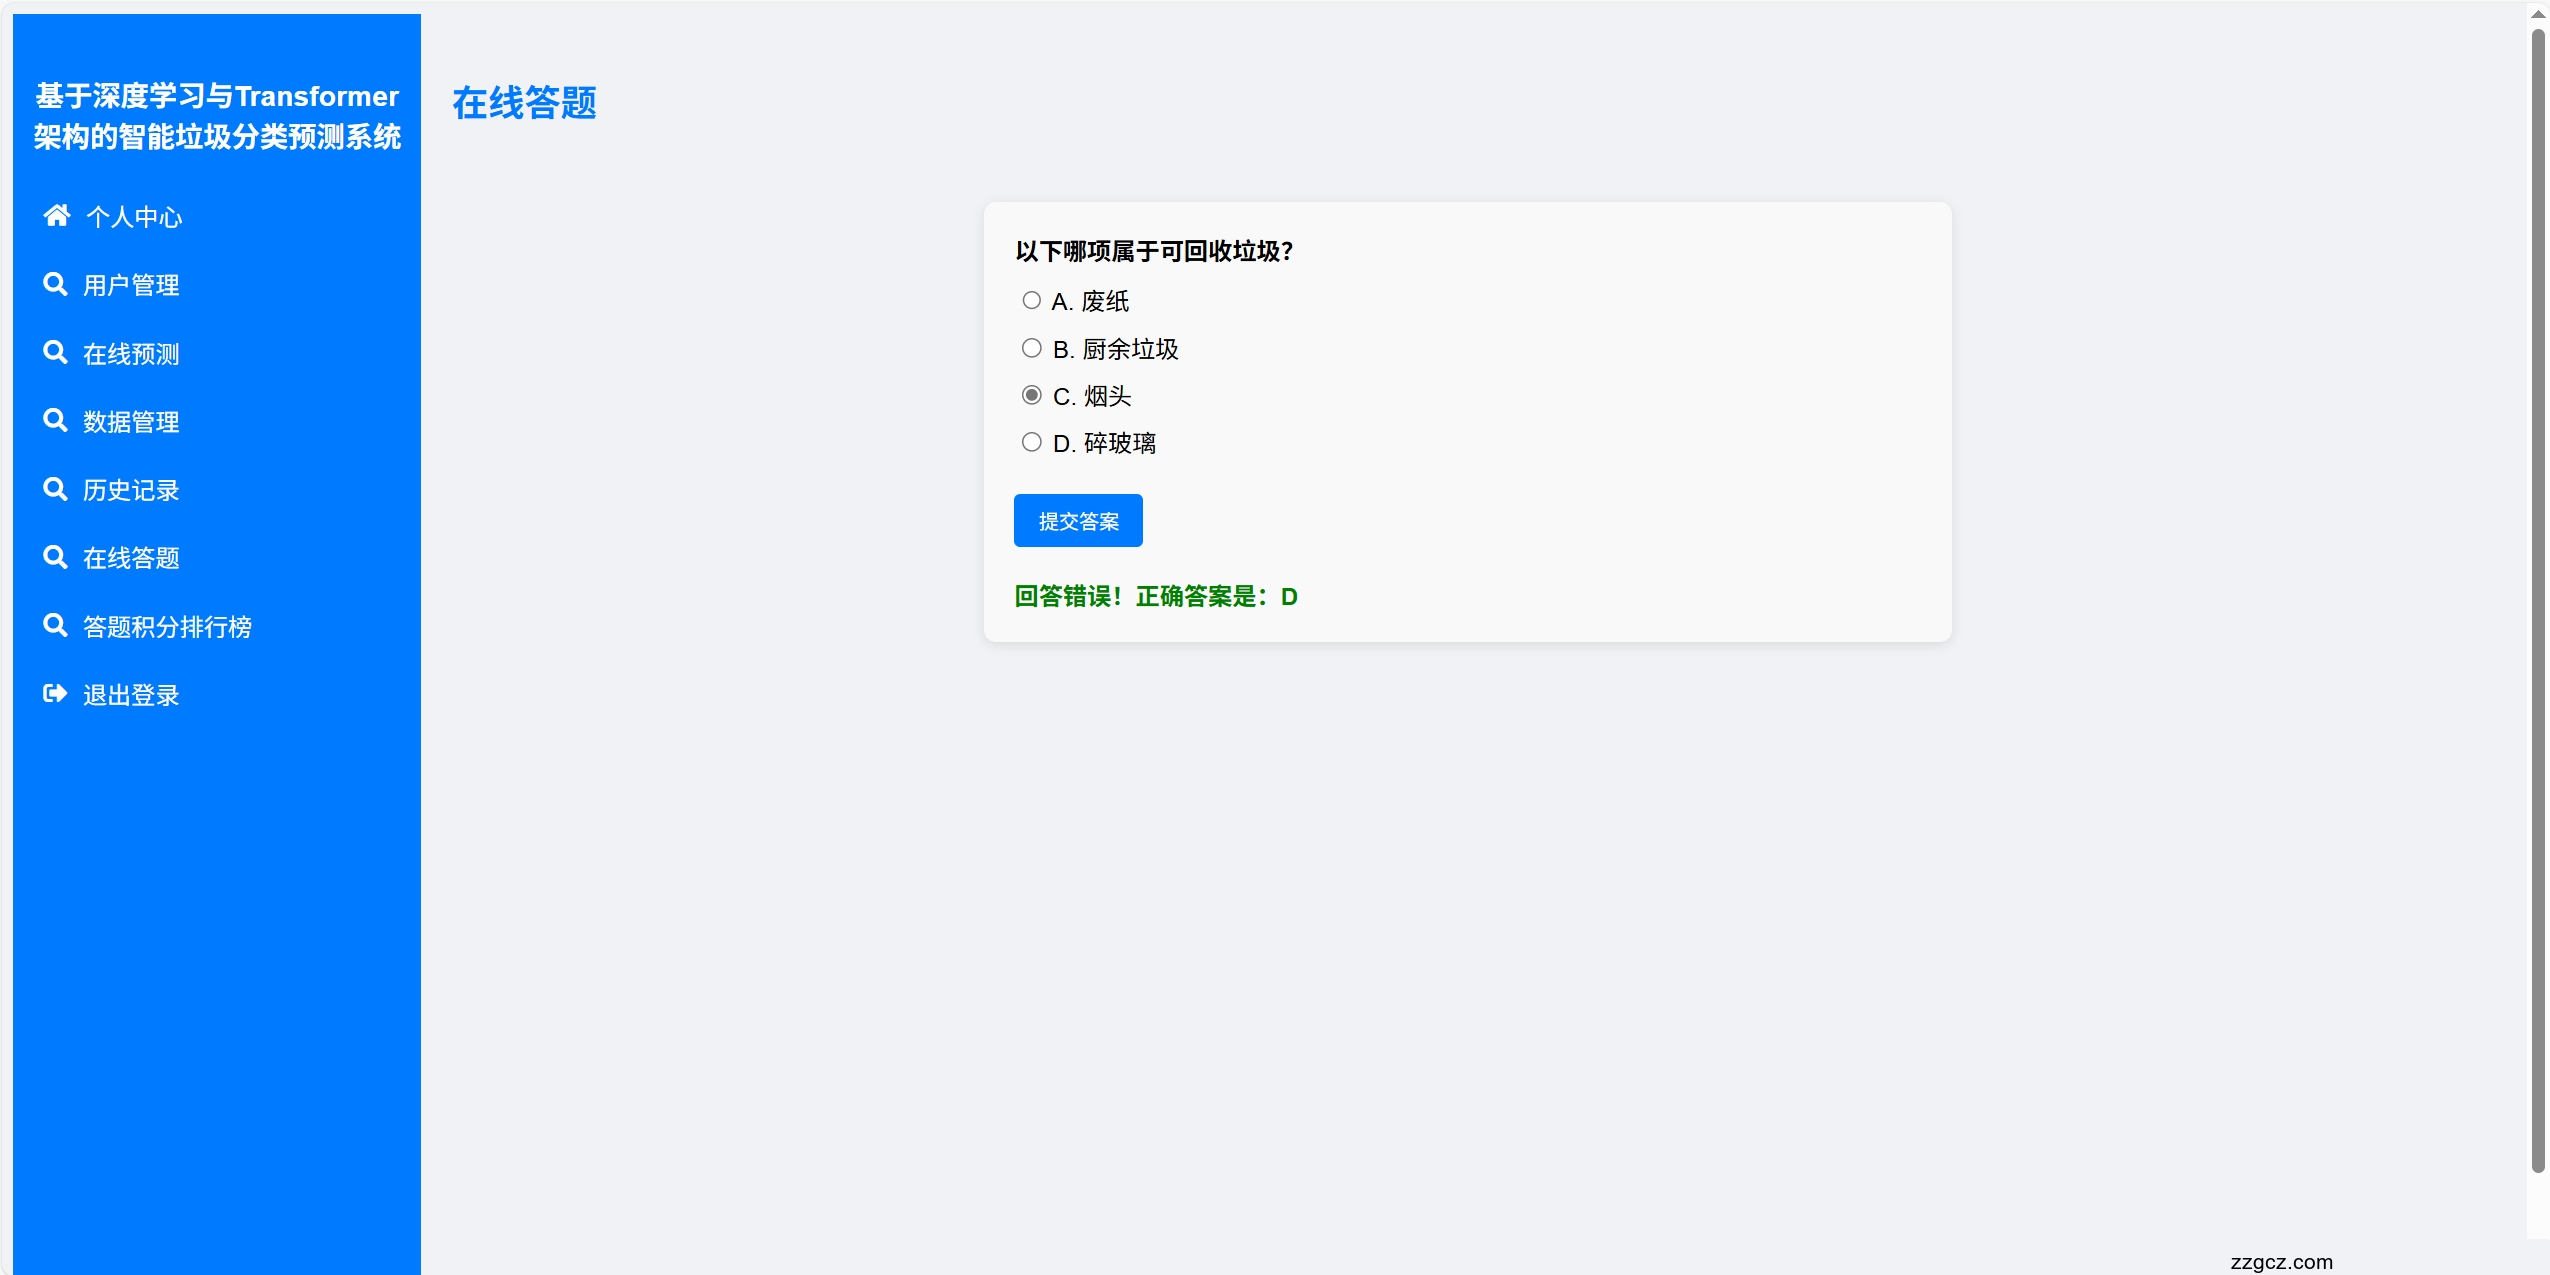The width and height of the screenshot is (2550, 1275).
Task: Select the magnifier icon next to 用户管理
Action: coord(54,283)
